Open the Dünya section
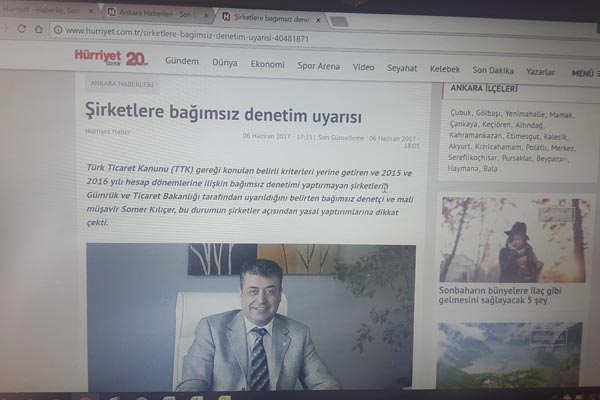This screenshot has width=600, height=400. pos(225,64)
